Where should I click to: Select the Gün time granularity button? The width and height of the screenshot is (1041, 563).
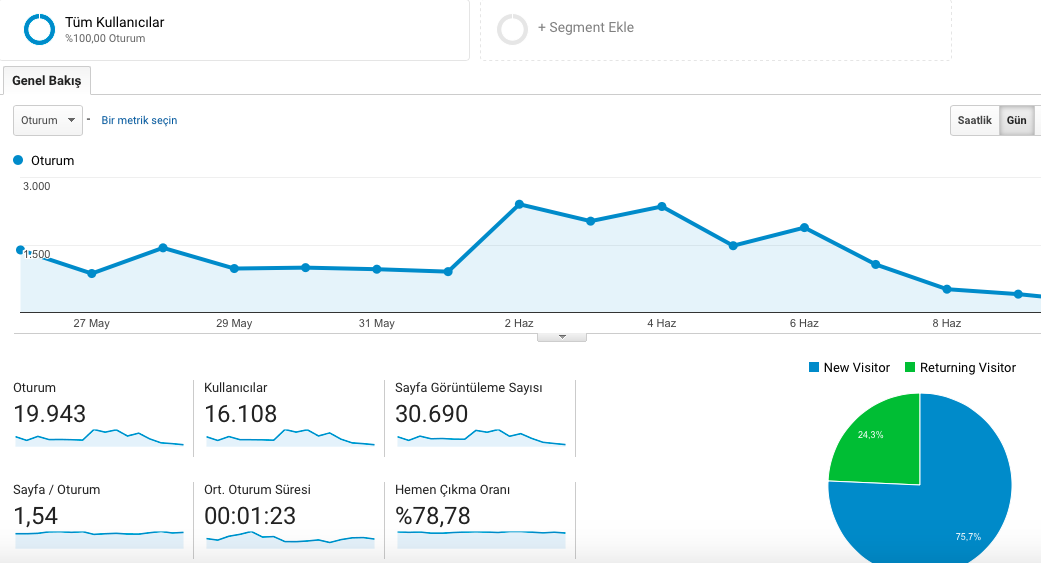1016,120
